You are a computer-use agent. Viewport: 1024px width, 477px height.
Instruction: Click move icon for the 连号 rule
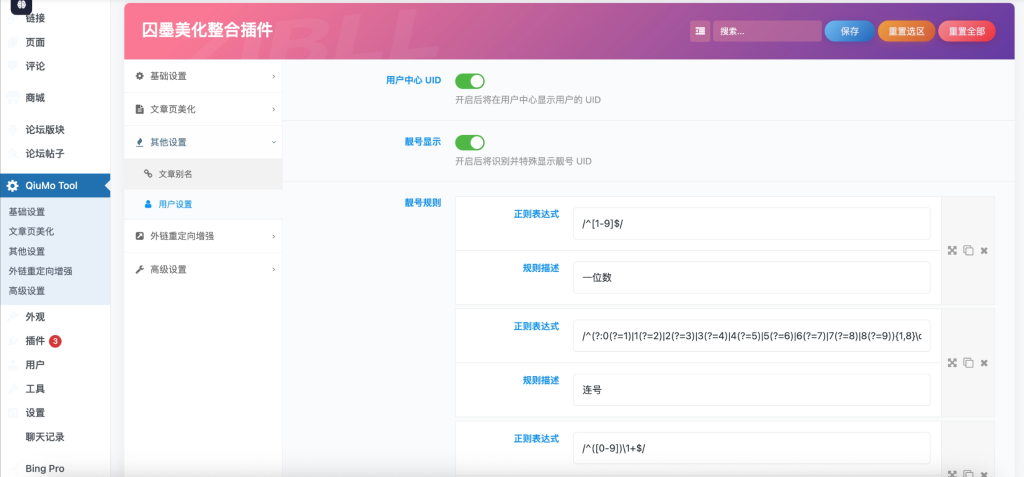coord(952,363)
